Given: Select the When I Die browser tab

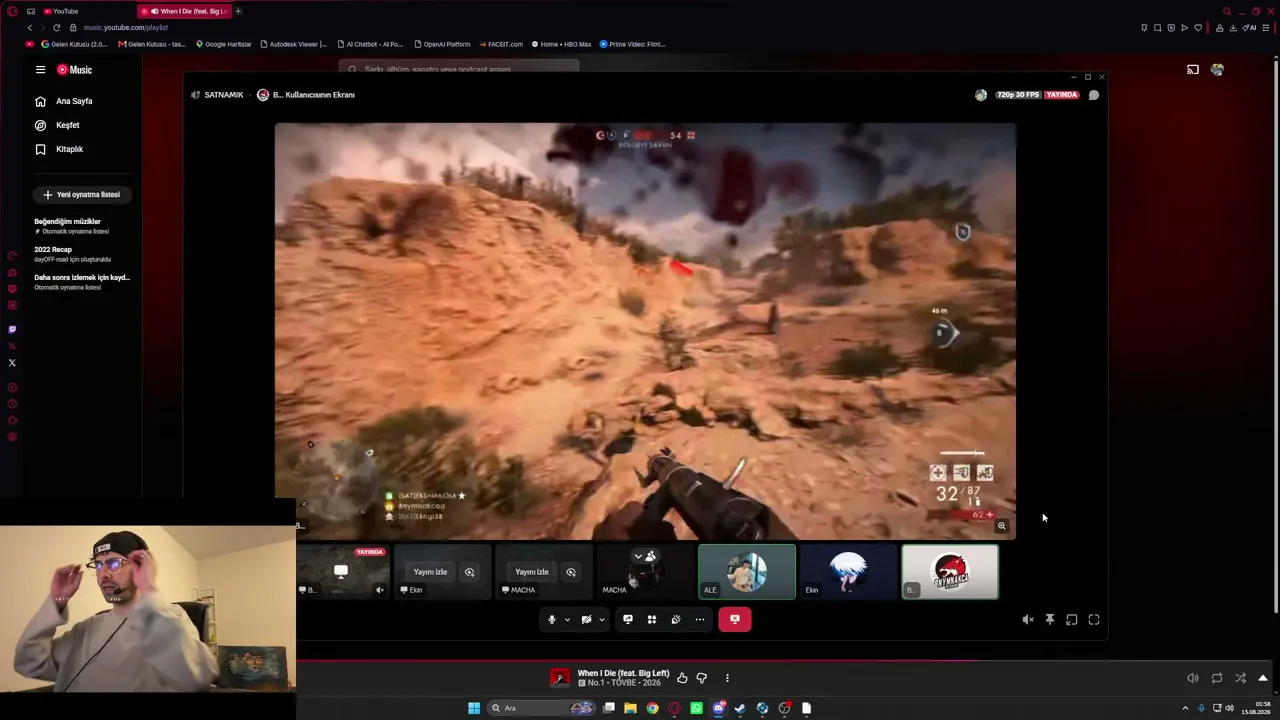Looking at the screenshot, I should pos(185,11).
